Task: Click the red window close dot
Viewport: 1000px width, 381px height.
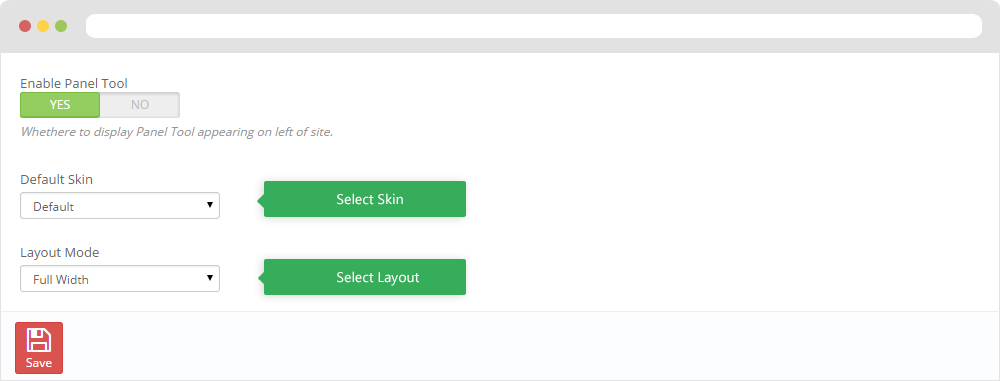Action: (25, 26)
